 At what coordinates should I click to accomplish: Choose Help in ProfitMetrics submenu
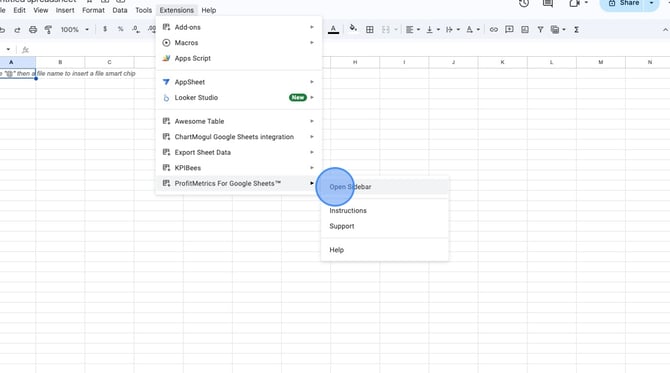click(x=385, y=250)
